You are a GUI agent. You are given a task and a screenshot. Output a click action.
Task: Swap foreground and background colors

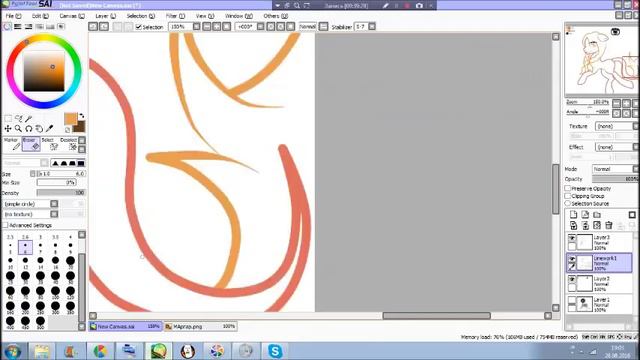pyautogui.click(x=81, y=116)
